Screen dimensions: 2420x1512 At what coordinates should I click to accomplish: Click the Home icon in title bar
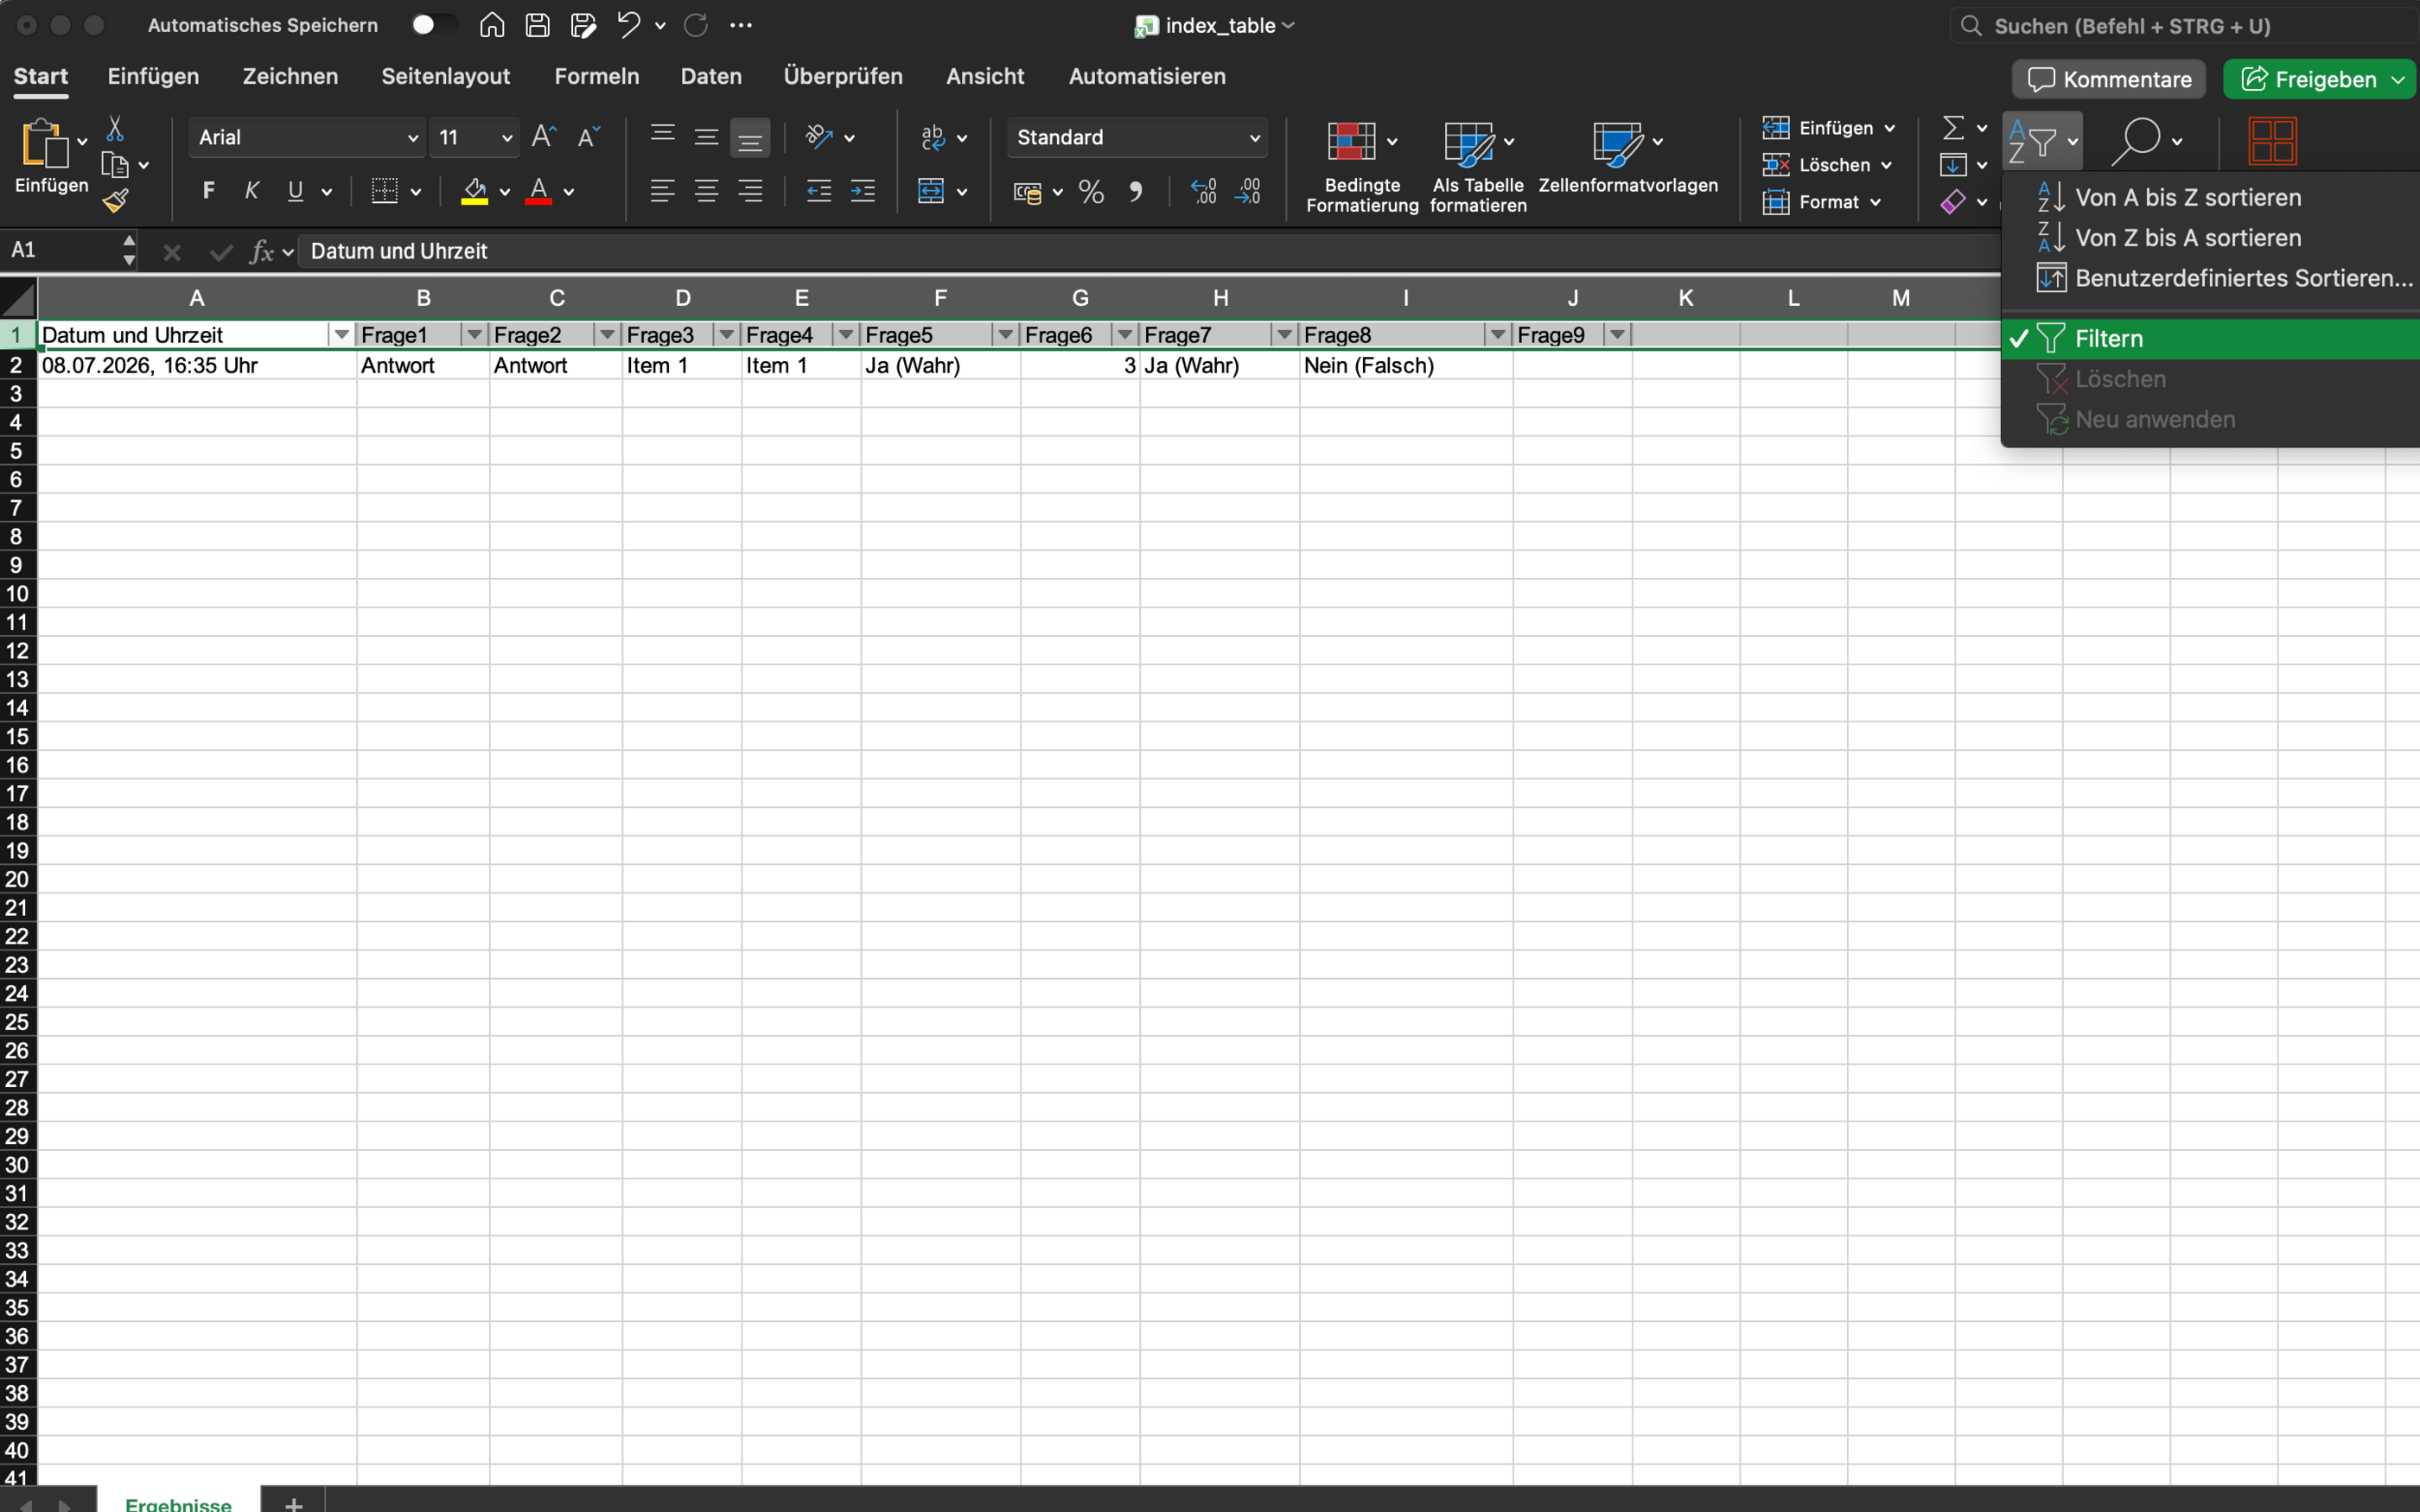[491, 25]
